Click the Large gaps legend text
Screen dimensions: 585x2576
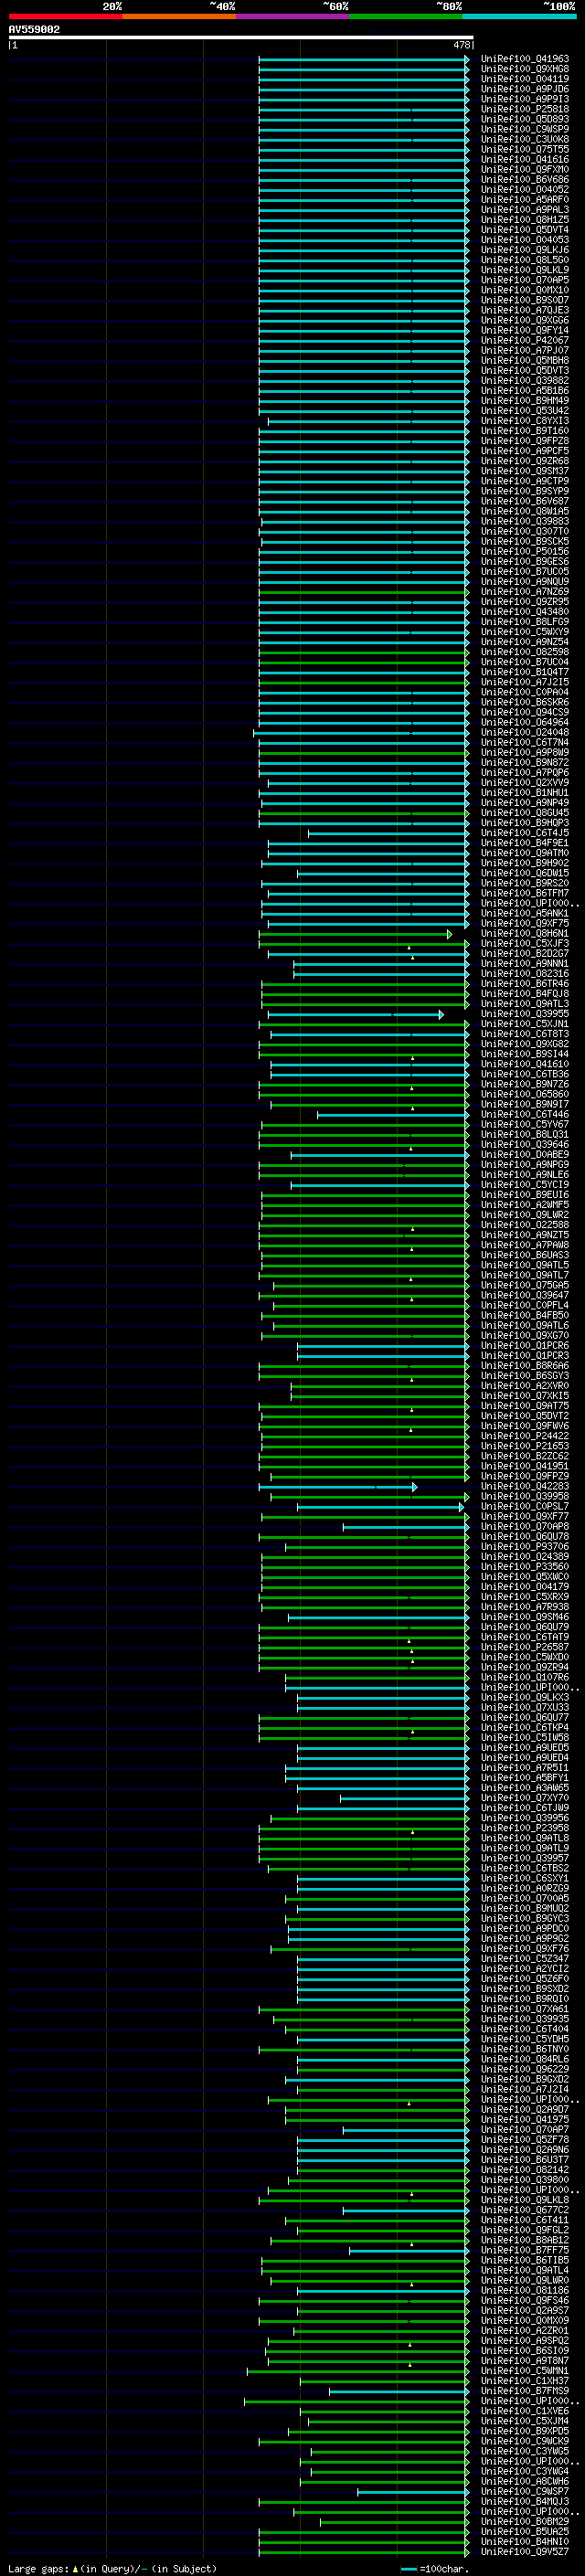pos(112,2569)
